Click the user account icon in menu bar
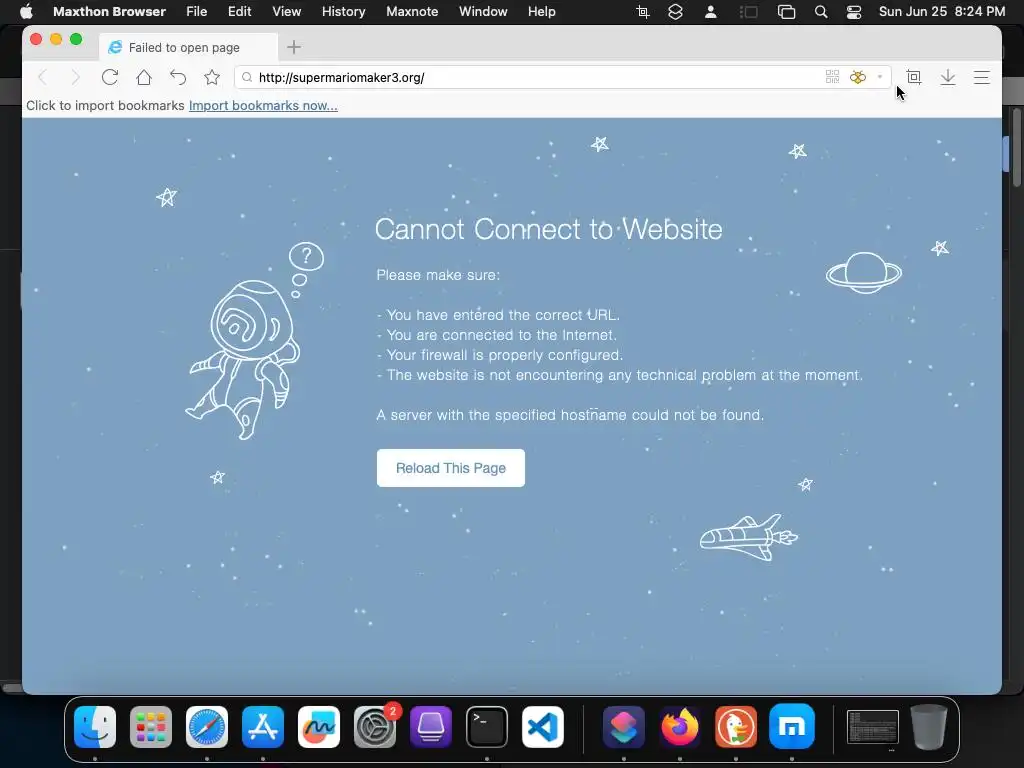The height and width of the screenshot is (768, 1024). [x=711, y=12]
